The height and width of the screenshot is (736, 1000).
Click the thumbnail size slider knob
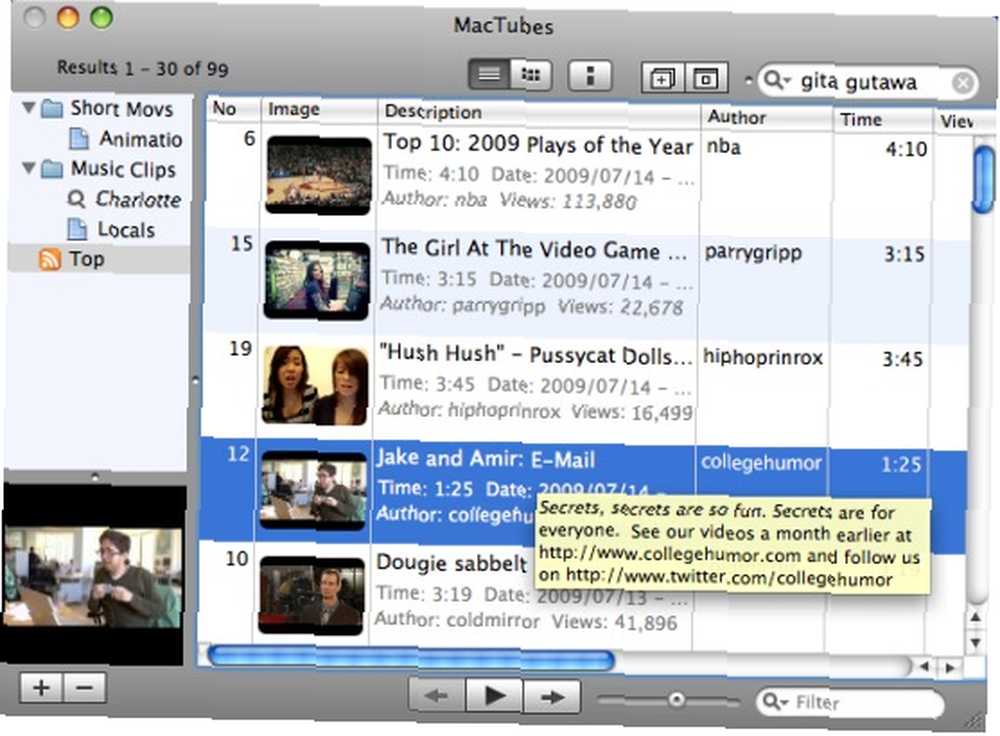click(x=676, y=700)
